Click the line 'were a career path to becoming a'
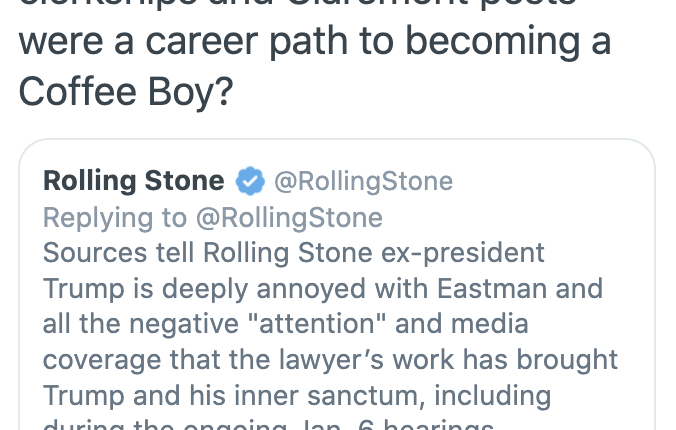Viewport: 676px width, 430px height. click(315, 42)
